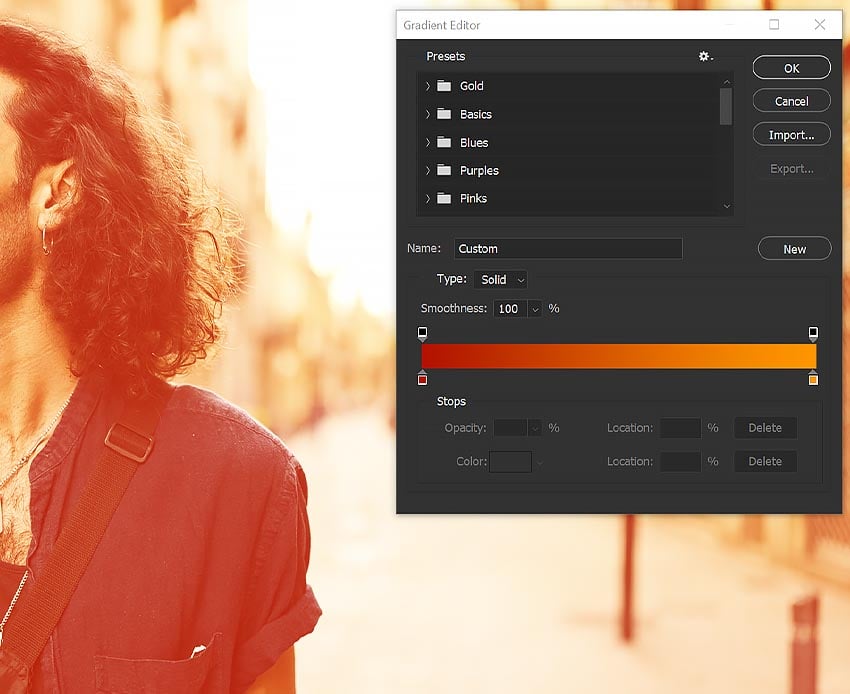Select the Pinks folder icon

[444, 198]
